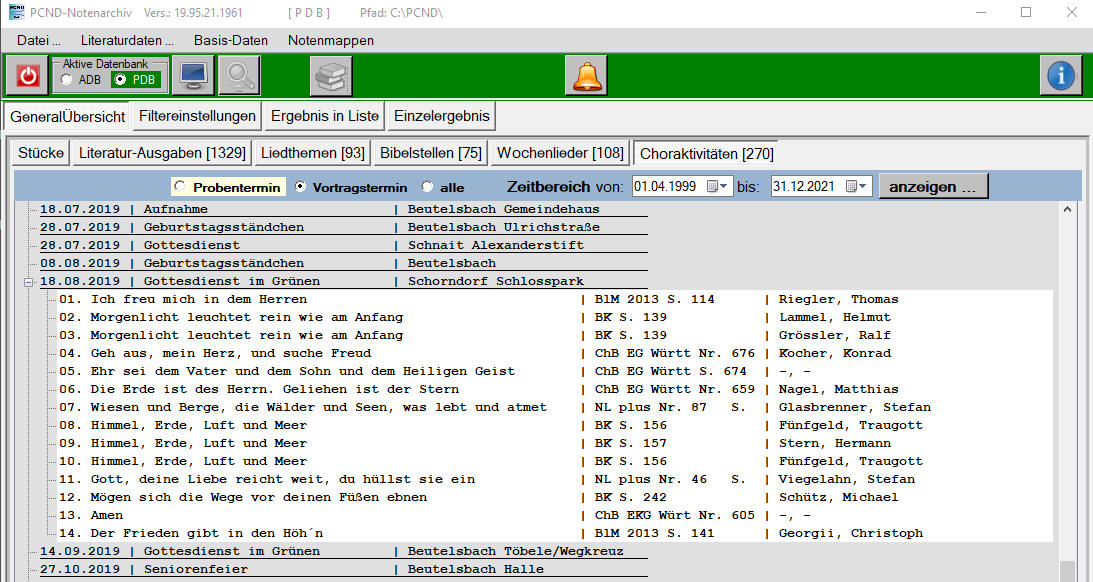This screenshot has height=582, width=1093.
Task: Select the Probentermin radio option
Action: tap(180, 187)
